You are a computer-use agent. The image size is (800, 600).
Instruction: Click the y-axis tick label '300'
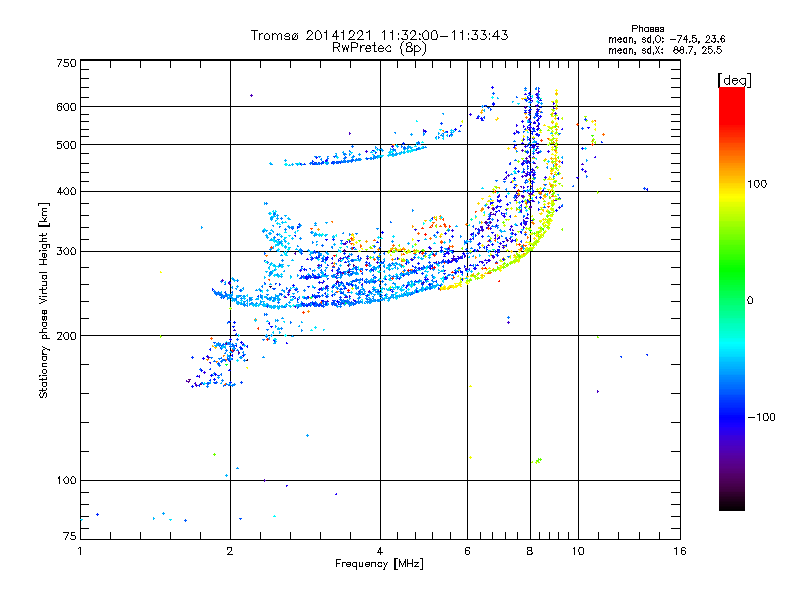[66, 252]
